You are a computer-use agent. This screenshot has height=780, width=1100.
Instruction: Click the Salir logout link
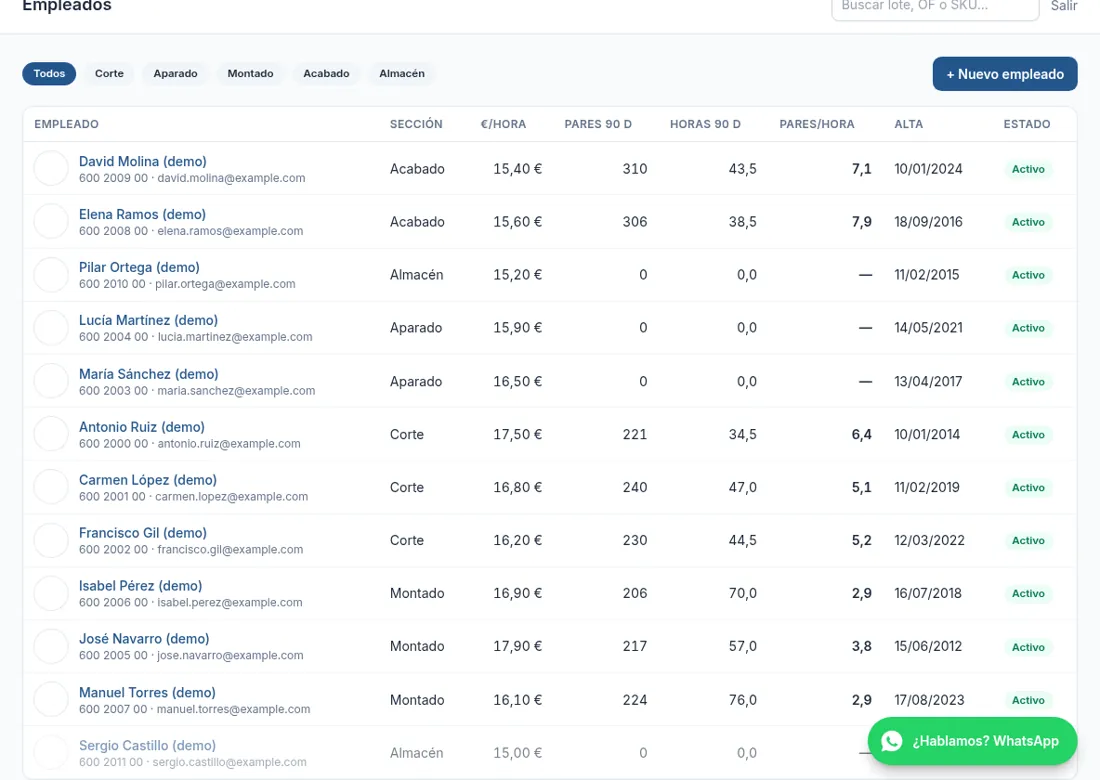pyautogui.click(x=1064, y=6)
